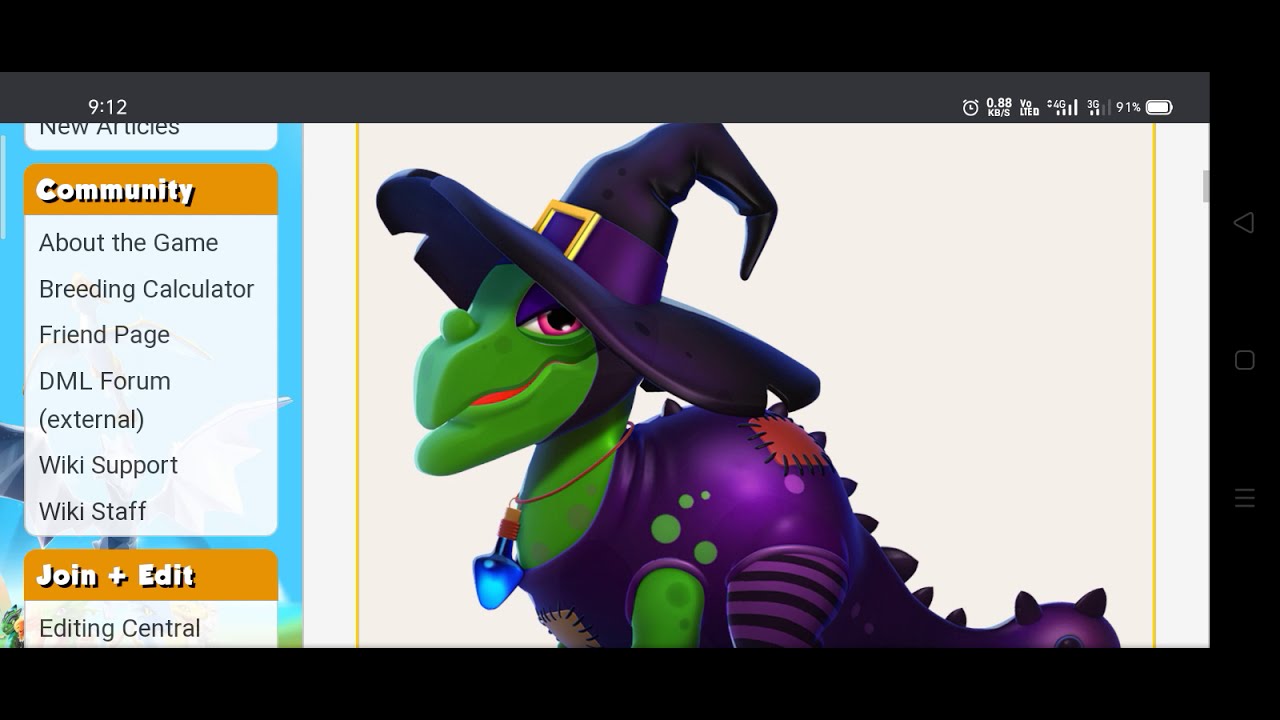Tap the 4G signal strength icon
The height and width of the screenshot is (720, 1280).
(x=1062, y=107)
